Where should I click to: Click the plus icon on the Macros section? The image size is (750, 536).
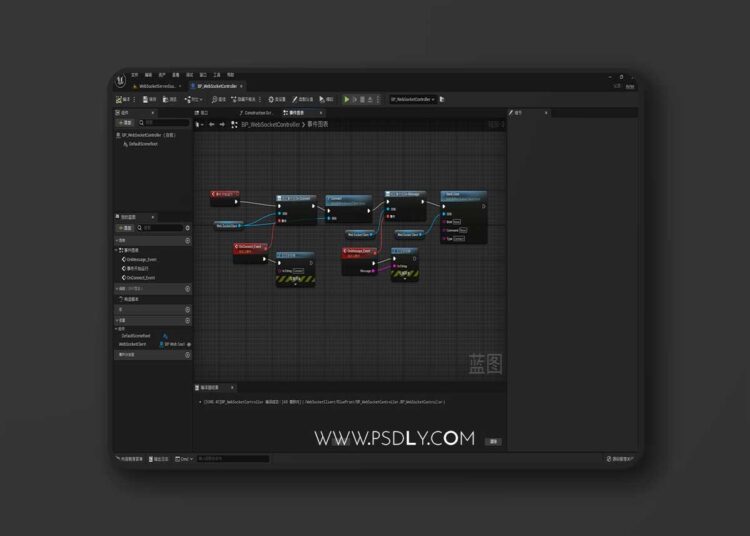[x=188, y=310]
